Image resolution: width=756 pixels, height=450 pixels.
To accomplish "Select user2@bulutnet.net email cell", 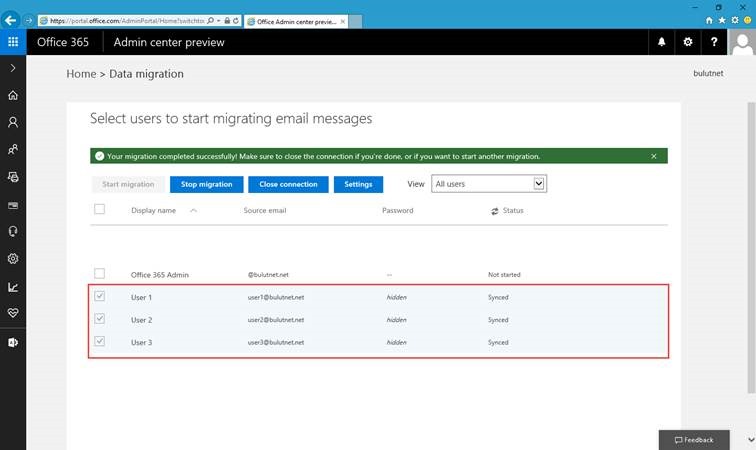I will [276, 320].
